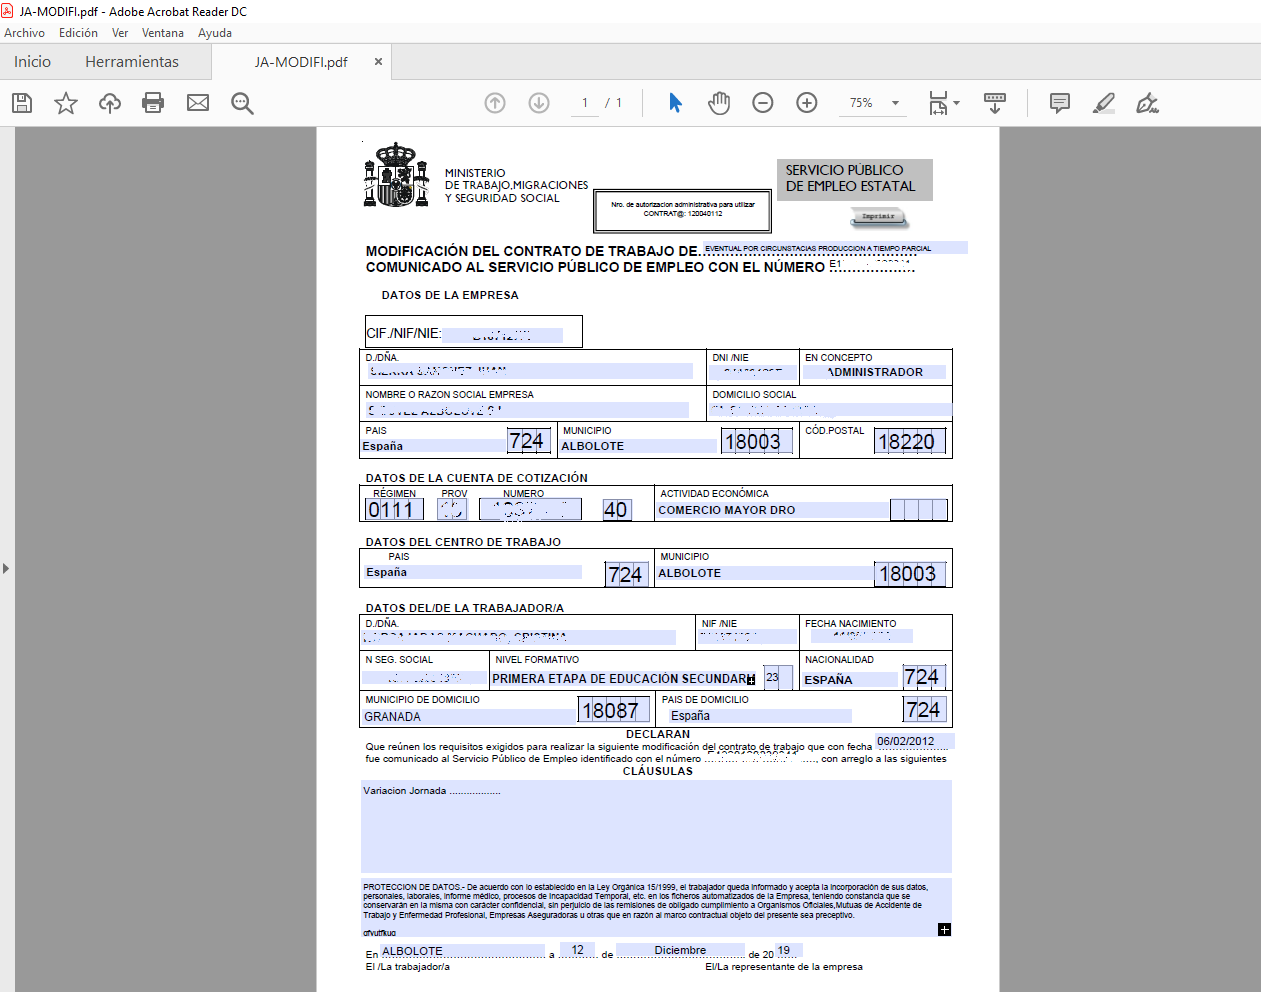Add a comment with speech bubble icon
The image size is (1261, 992).
click(1060, 103)
